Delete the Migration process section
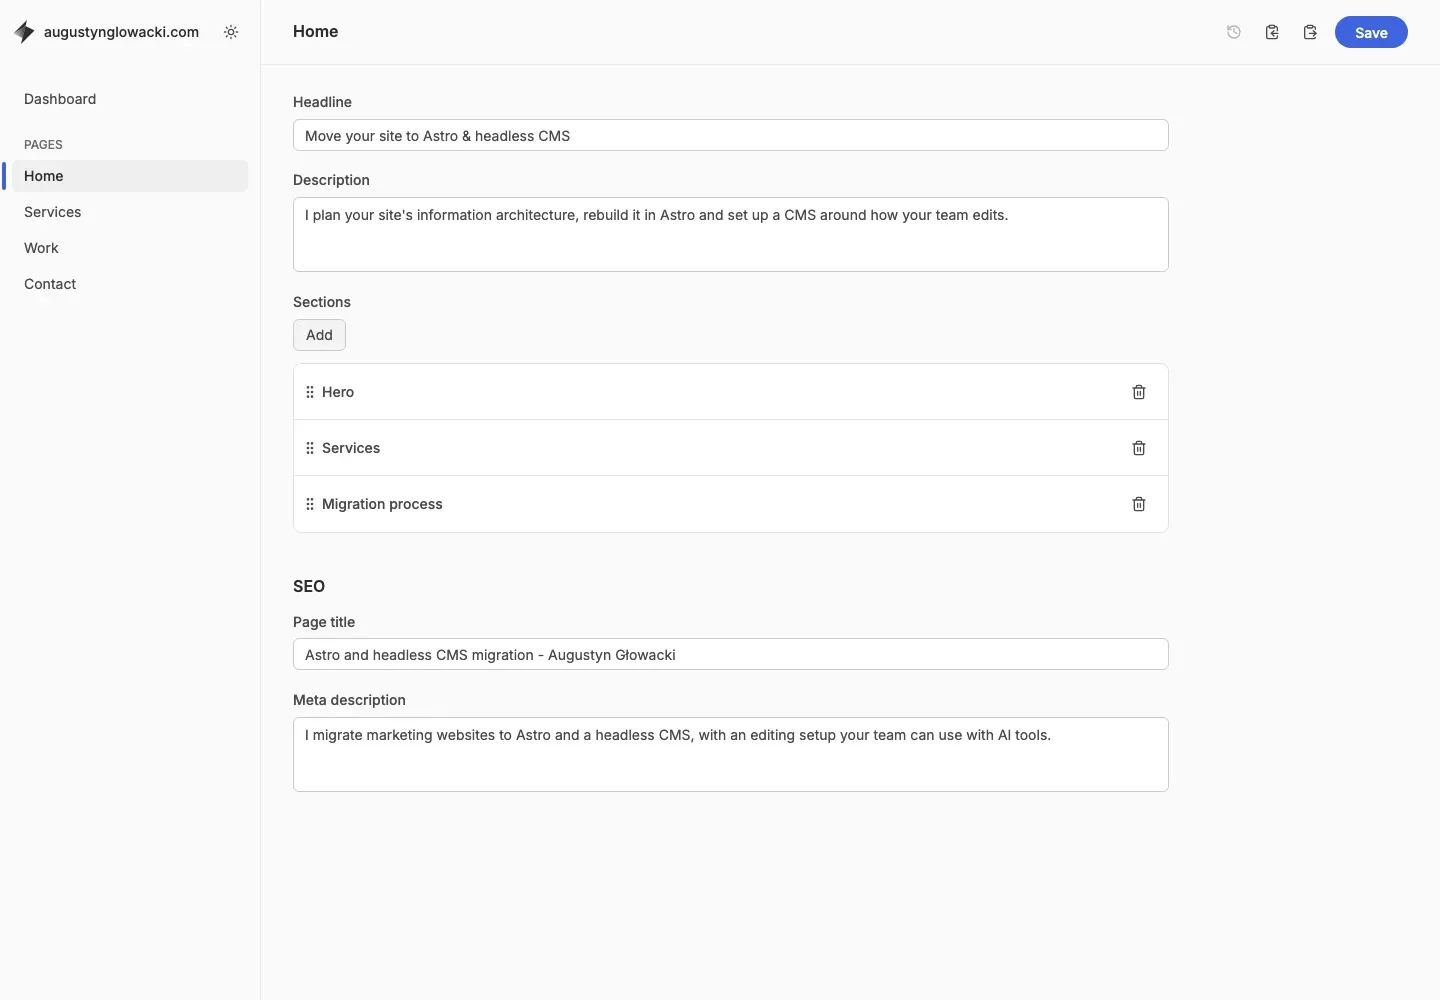The image size is (1440, 1000). 1139,504
